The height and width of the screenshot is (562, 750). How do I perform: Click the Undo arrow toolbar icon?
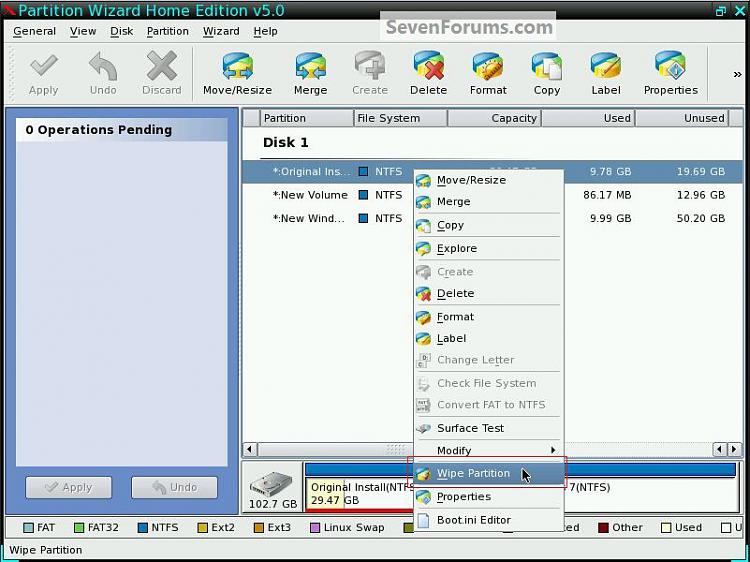coord(103,66)
